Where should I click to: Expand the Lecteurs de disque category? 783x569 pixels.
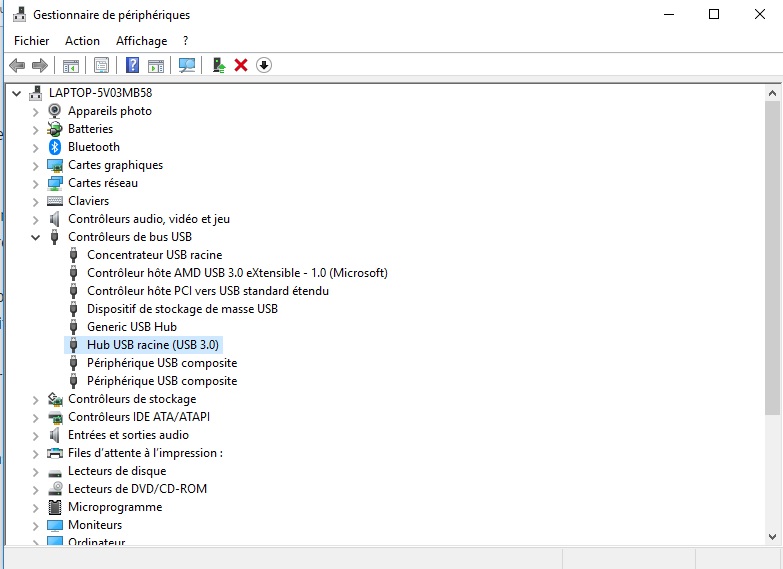(x=36, y=471)
